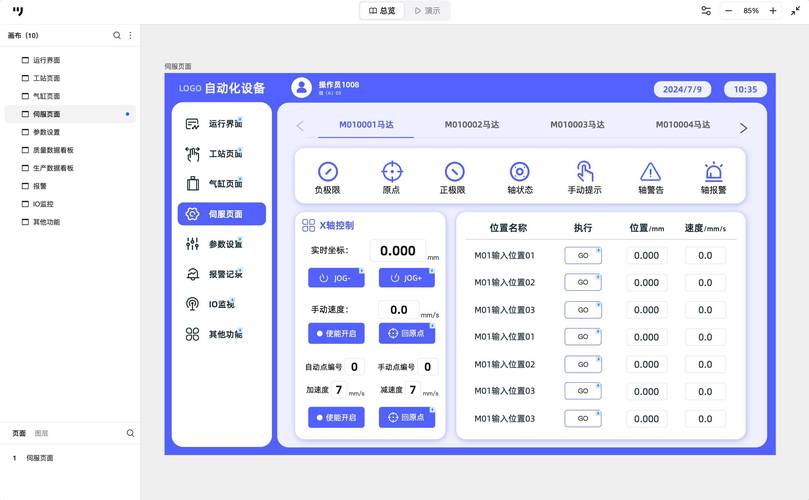Image resolution: width=809 pixels, height=500 pixels.
Task: Show previous motor tabs with left chevron
Action: coord(300,126)
